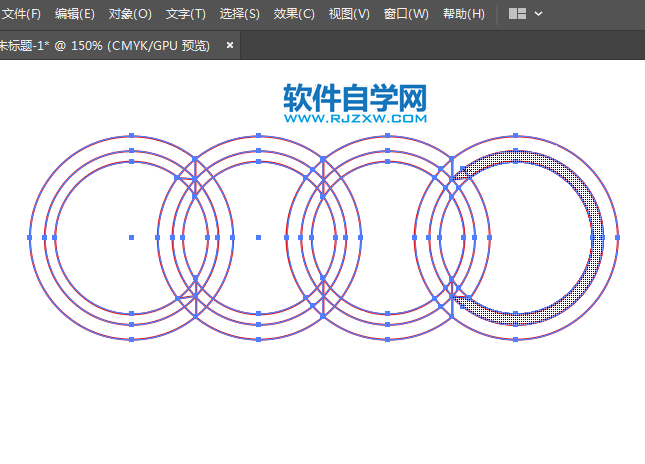Open the 编辑(E) menu
The image size is (645, 464).
75,14
